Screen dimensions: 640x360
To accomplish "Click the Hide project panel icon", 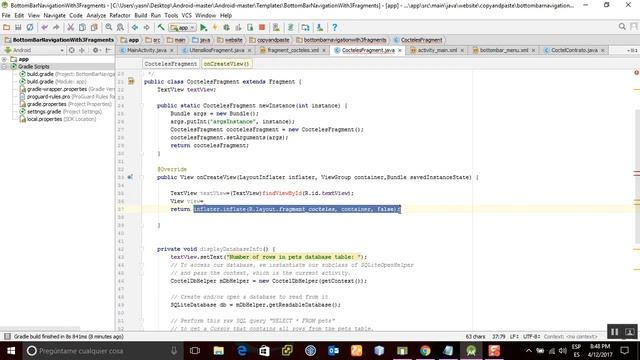I will 108,50.
